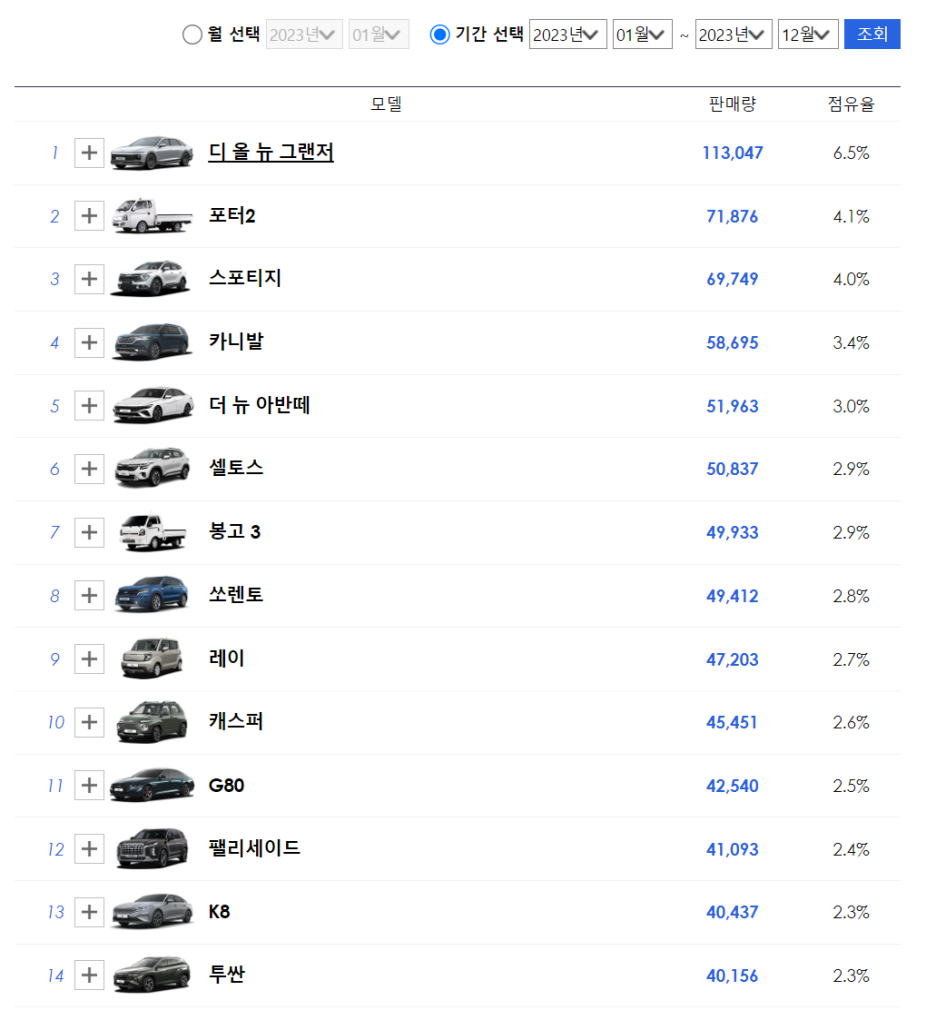Image resolution: width=936 pixels, height=1010 pixels.
Task: Click the 봉고 3 truck thumbnail
Action: tap(153, 532)
